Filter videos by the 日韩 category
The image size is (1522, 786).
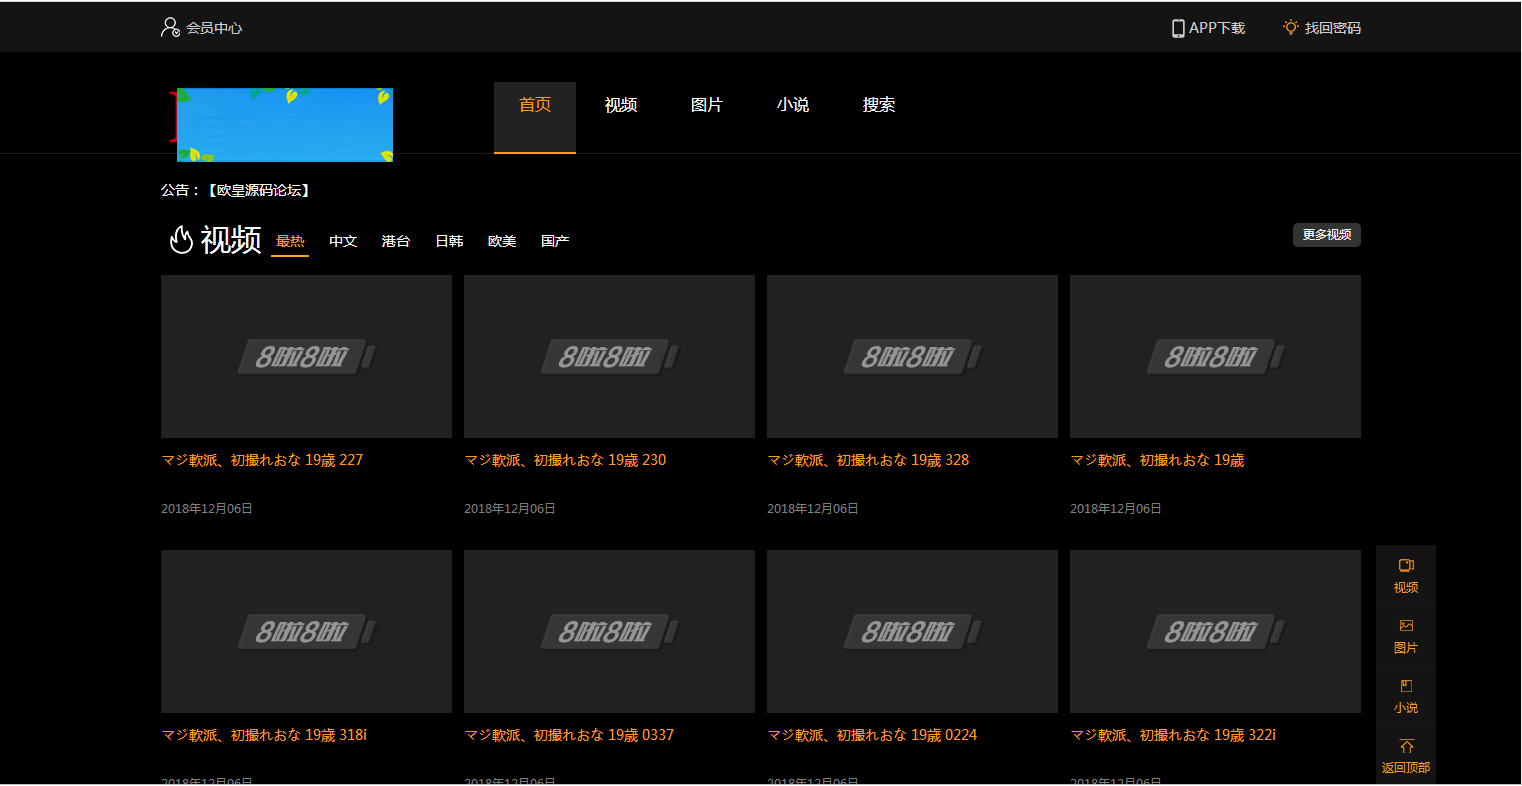(x=449, y=241)
